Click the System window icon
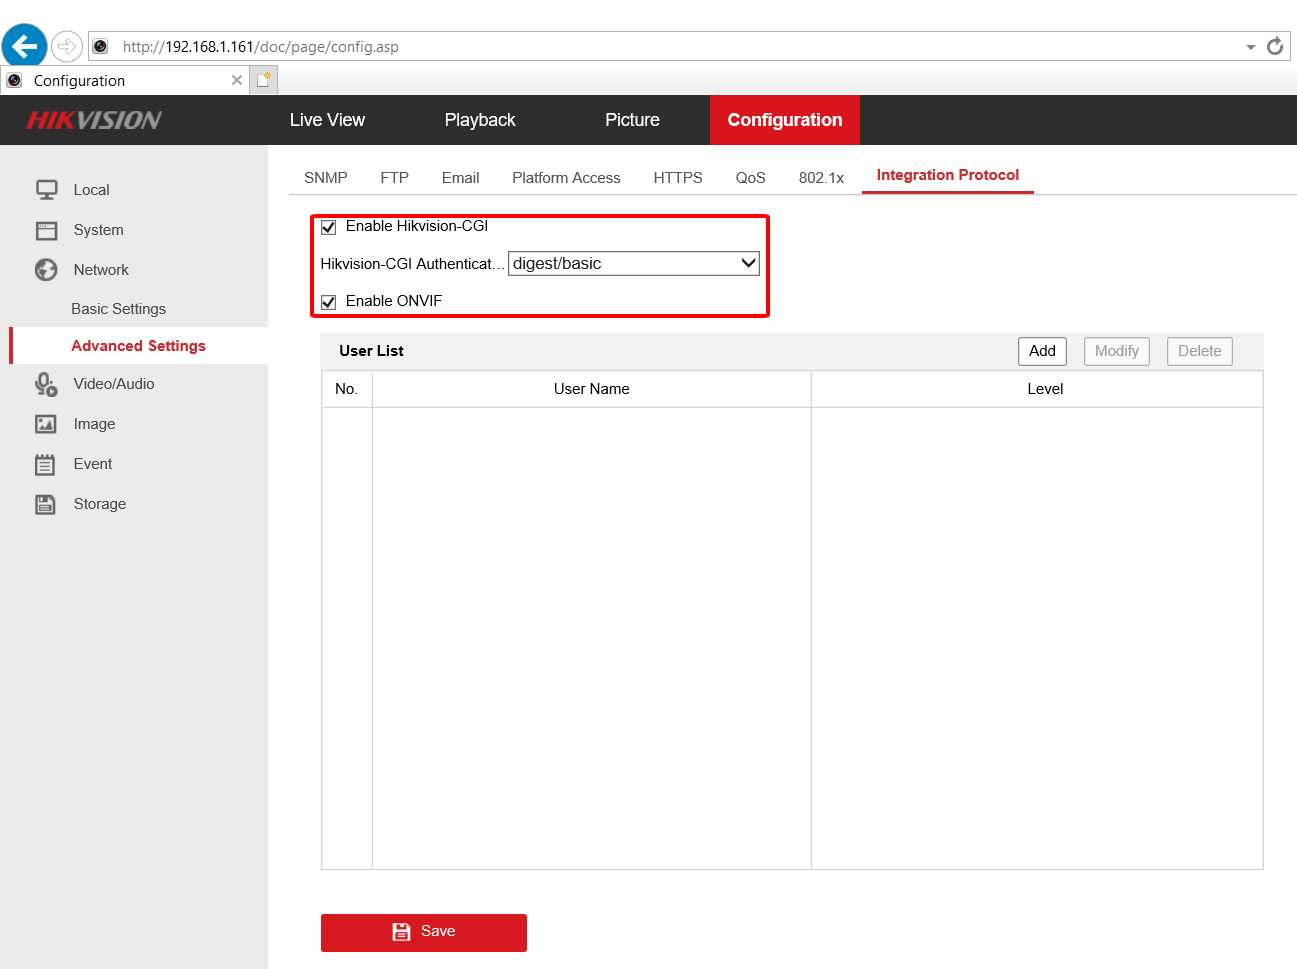Image resolution: width=1297 pixels, height=969 pixels. pyautogui.click(x=46, y=230)
